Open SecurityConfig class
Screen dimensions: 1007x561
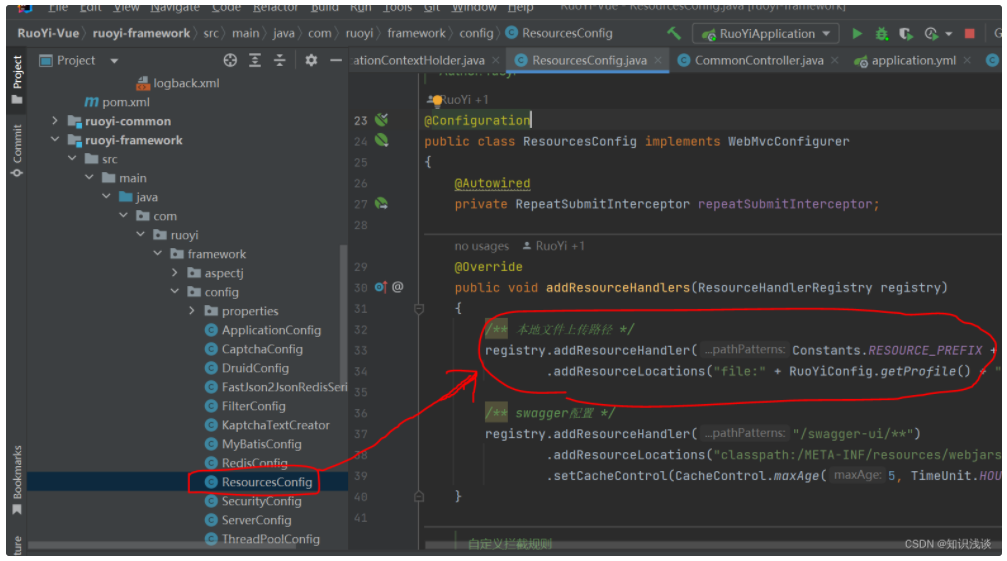point(253,501)
